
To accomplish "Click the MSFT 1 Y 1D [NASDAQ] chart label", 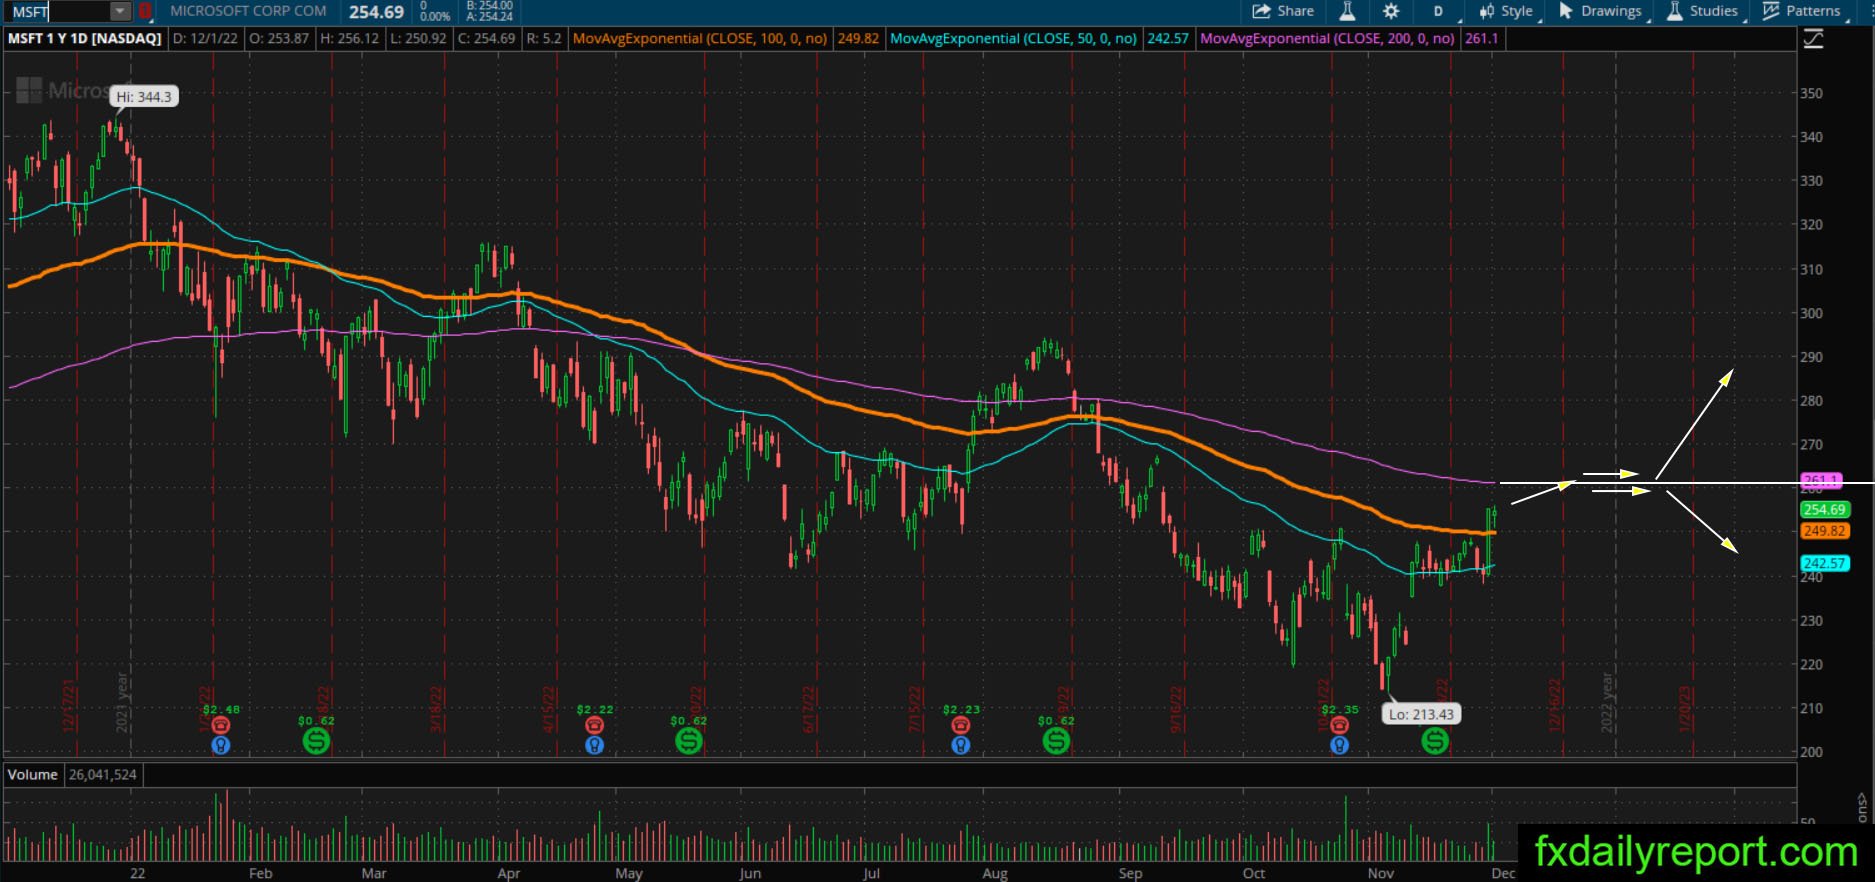I will click(x=85, y=39).
